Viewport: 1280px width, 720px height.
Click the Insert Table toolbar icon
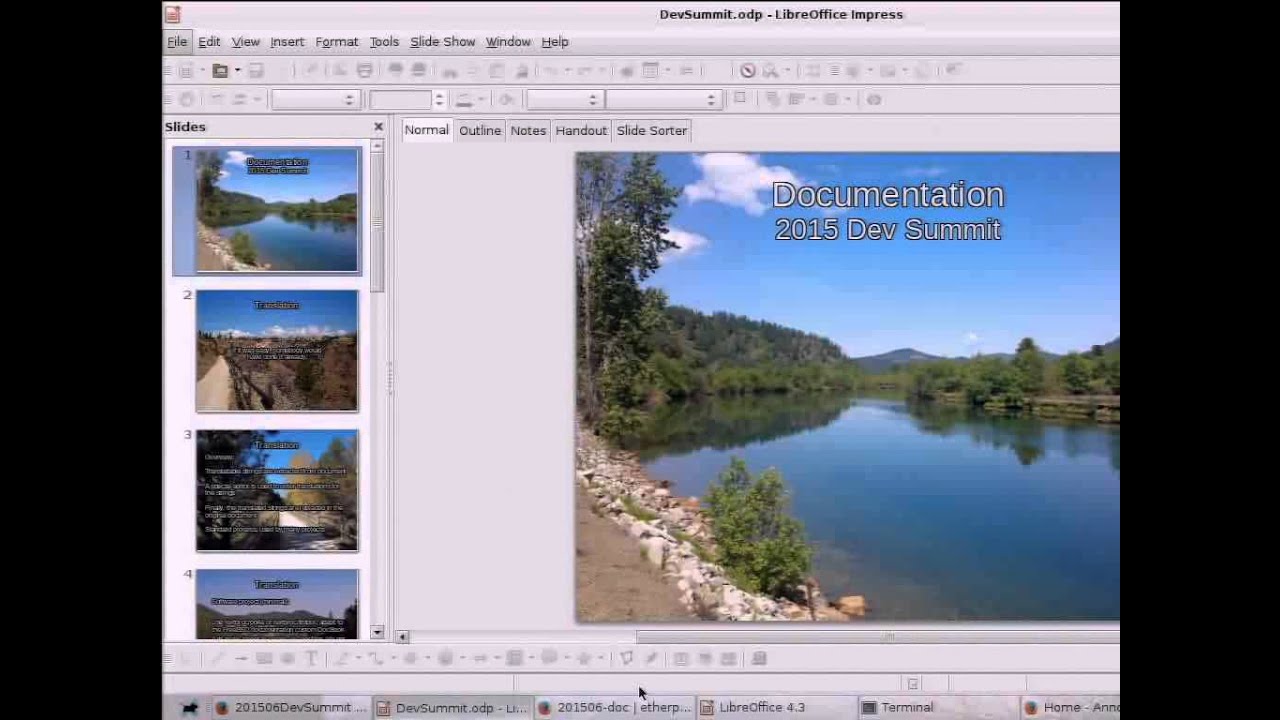click(x=650, y=70)
